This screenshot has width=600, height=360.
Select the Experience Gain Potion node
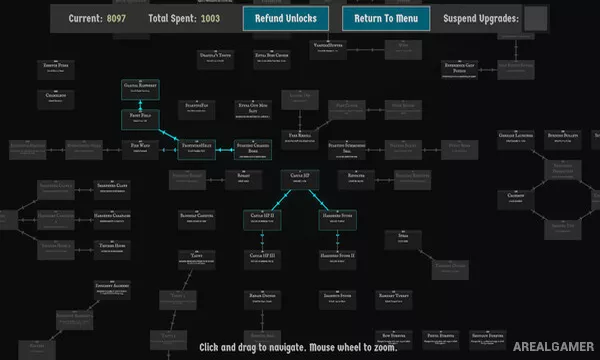(459, 70)
